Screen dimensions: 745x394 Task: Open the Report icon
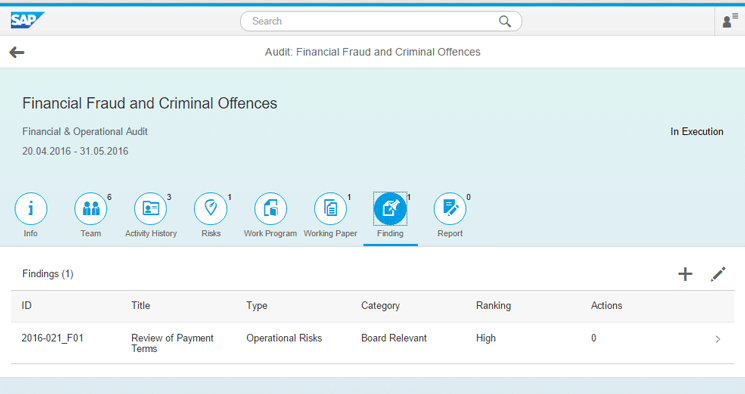(450, 209)
